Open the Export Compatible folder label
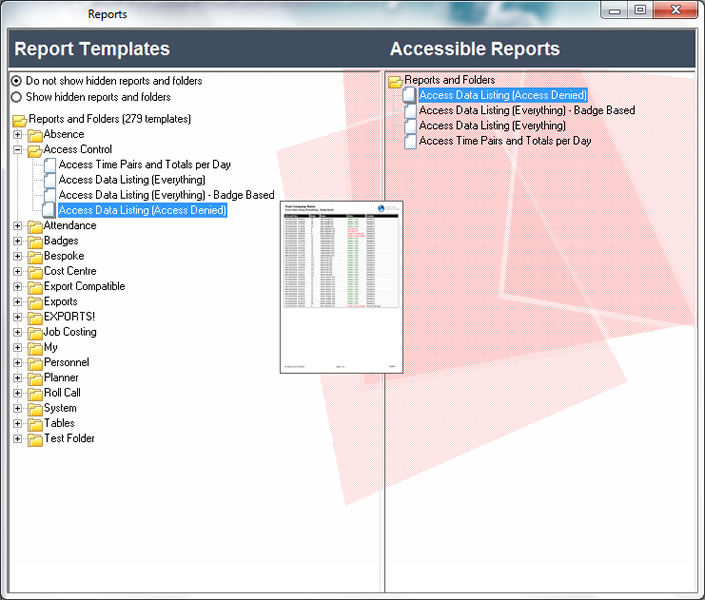This screenshot has height=600, width=705. (84, 286)
